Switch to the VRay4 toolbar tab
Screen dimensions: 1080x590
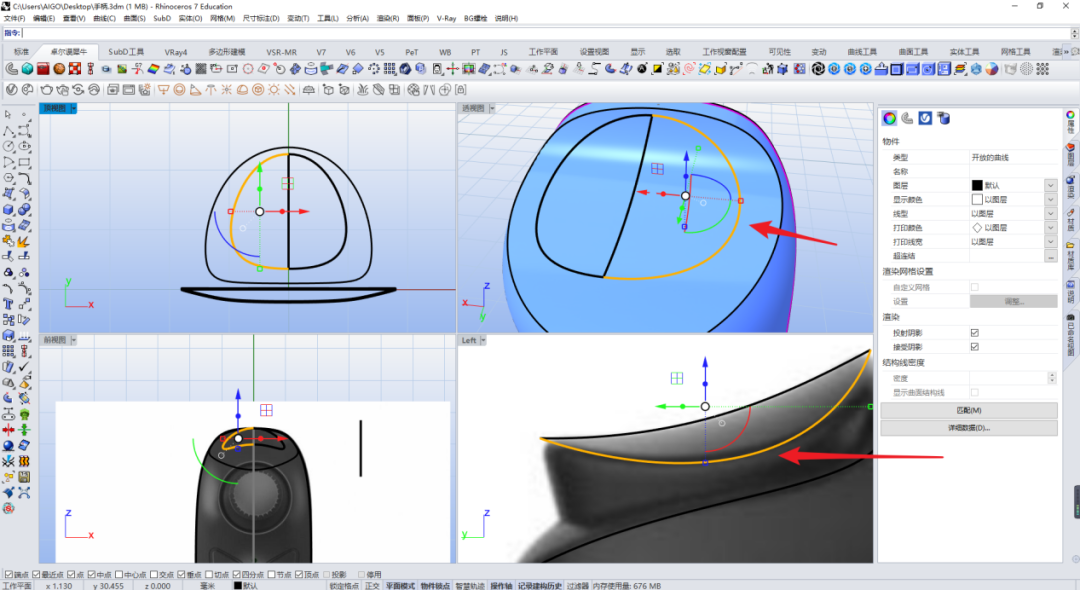(x=176, y=52)
